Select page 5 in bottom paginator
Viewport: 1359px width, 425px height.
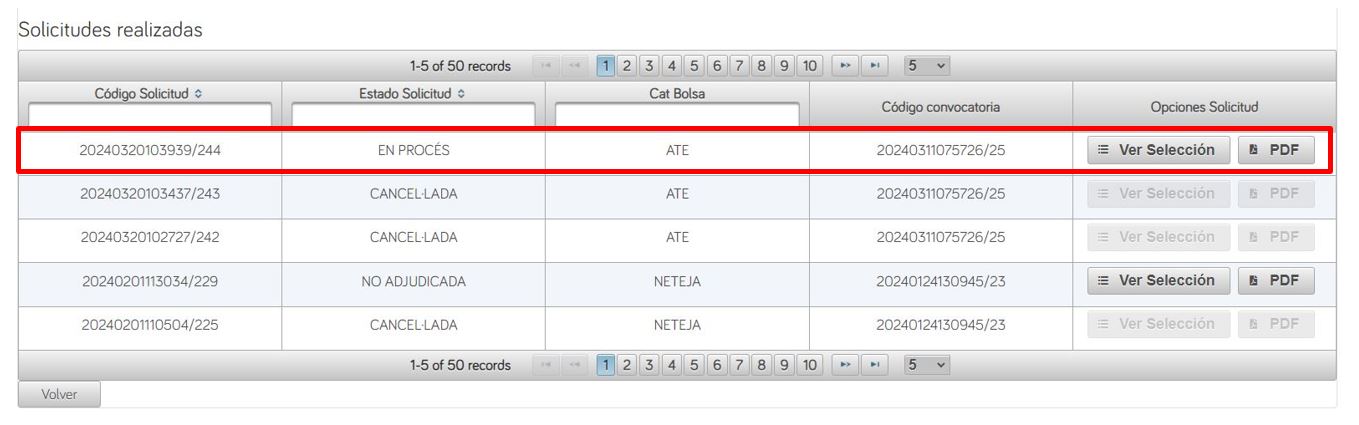click(694, 365)
